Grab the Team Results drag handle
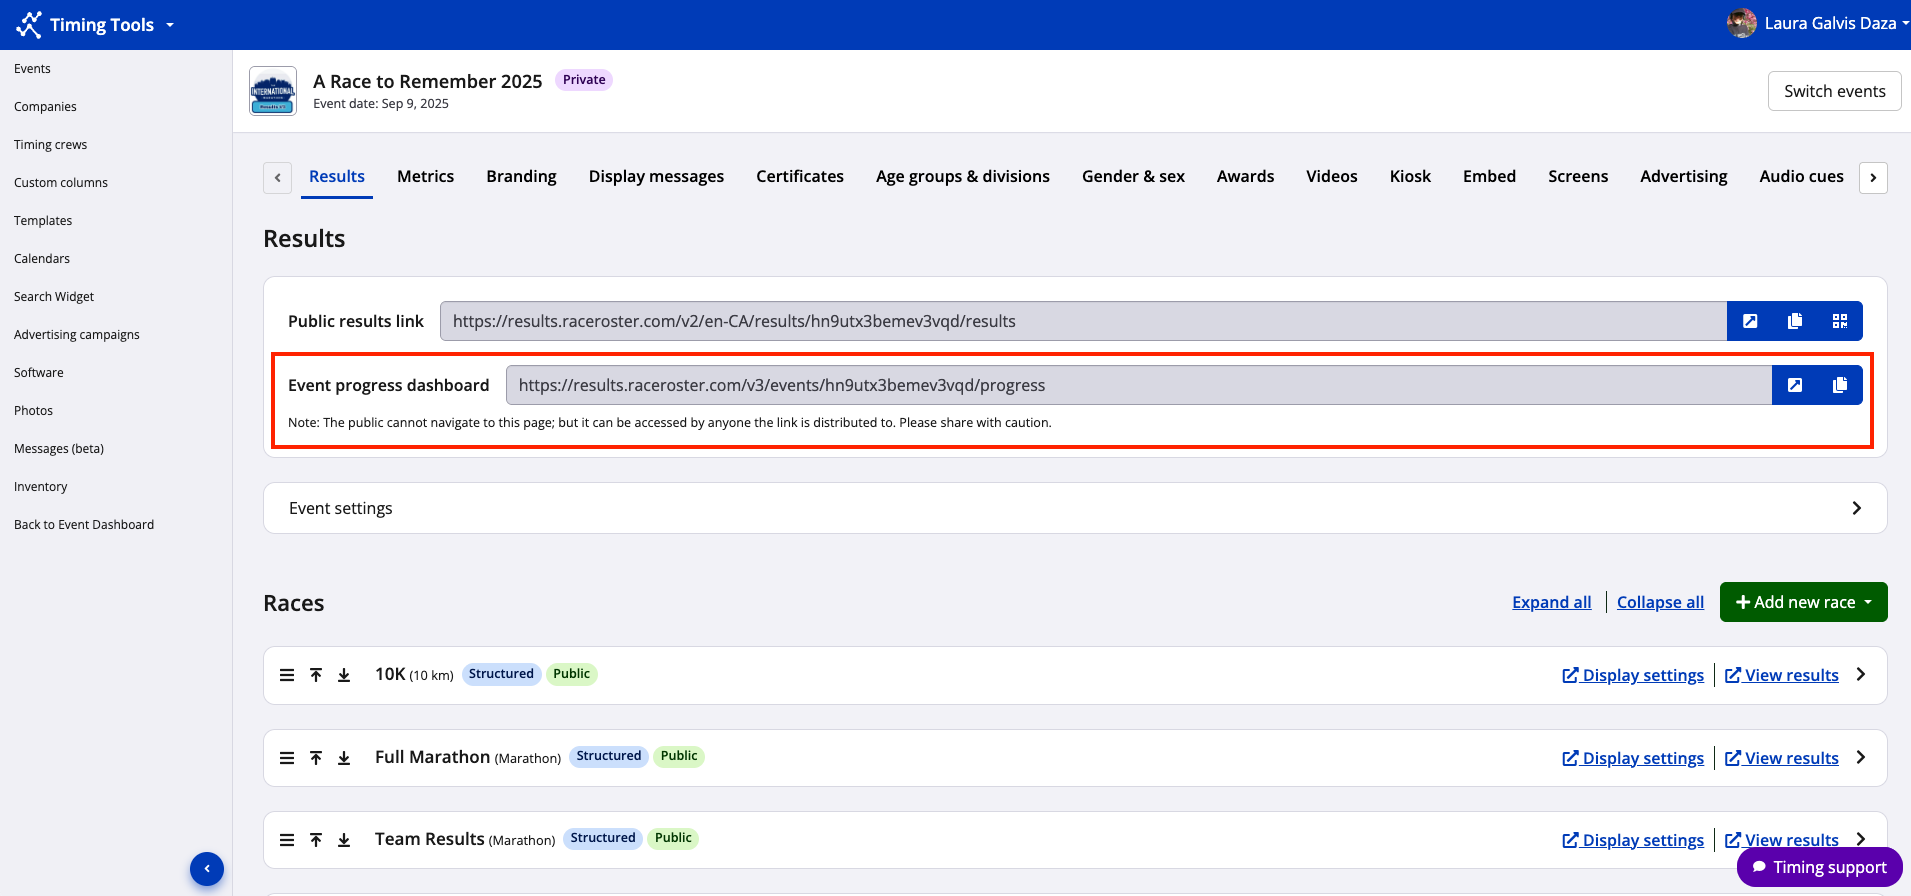 (287, 840)
